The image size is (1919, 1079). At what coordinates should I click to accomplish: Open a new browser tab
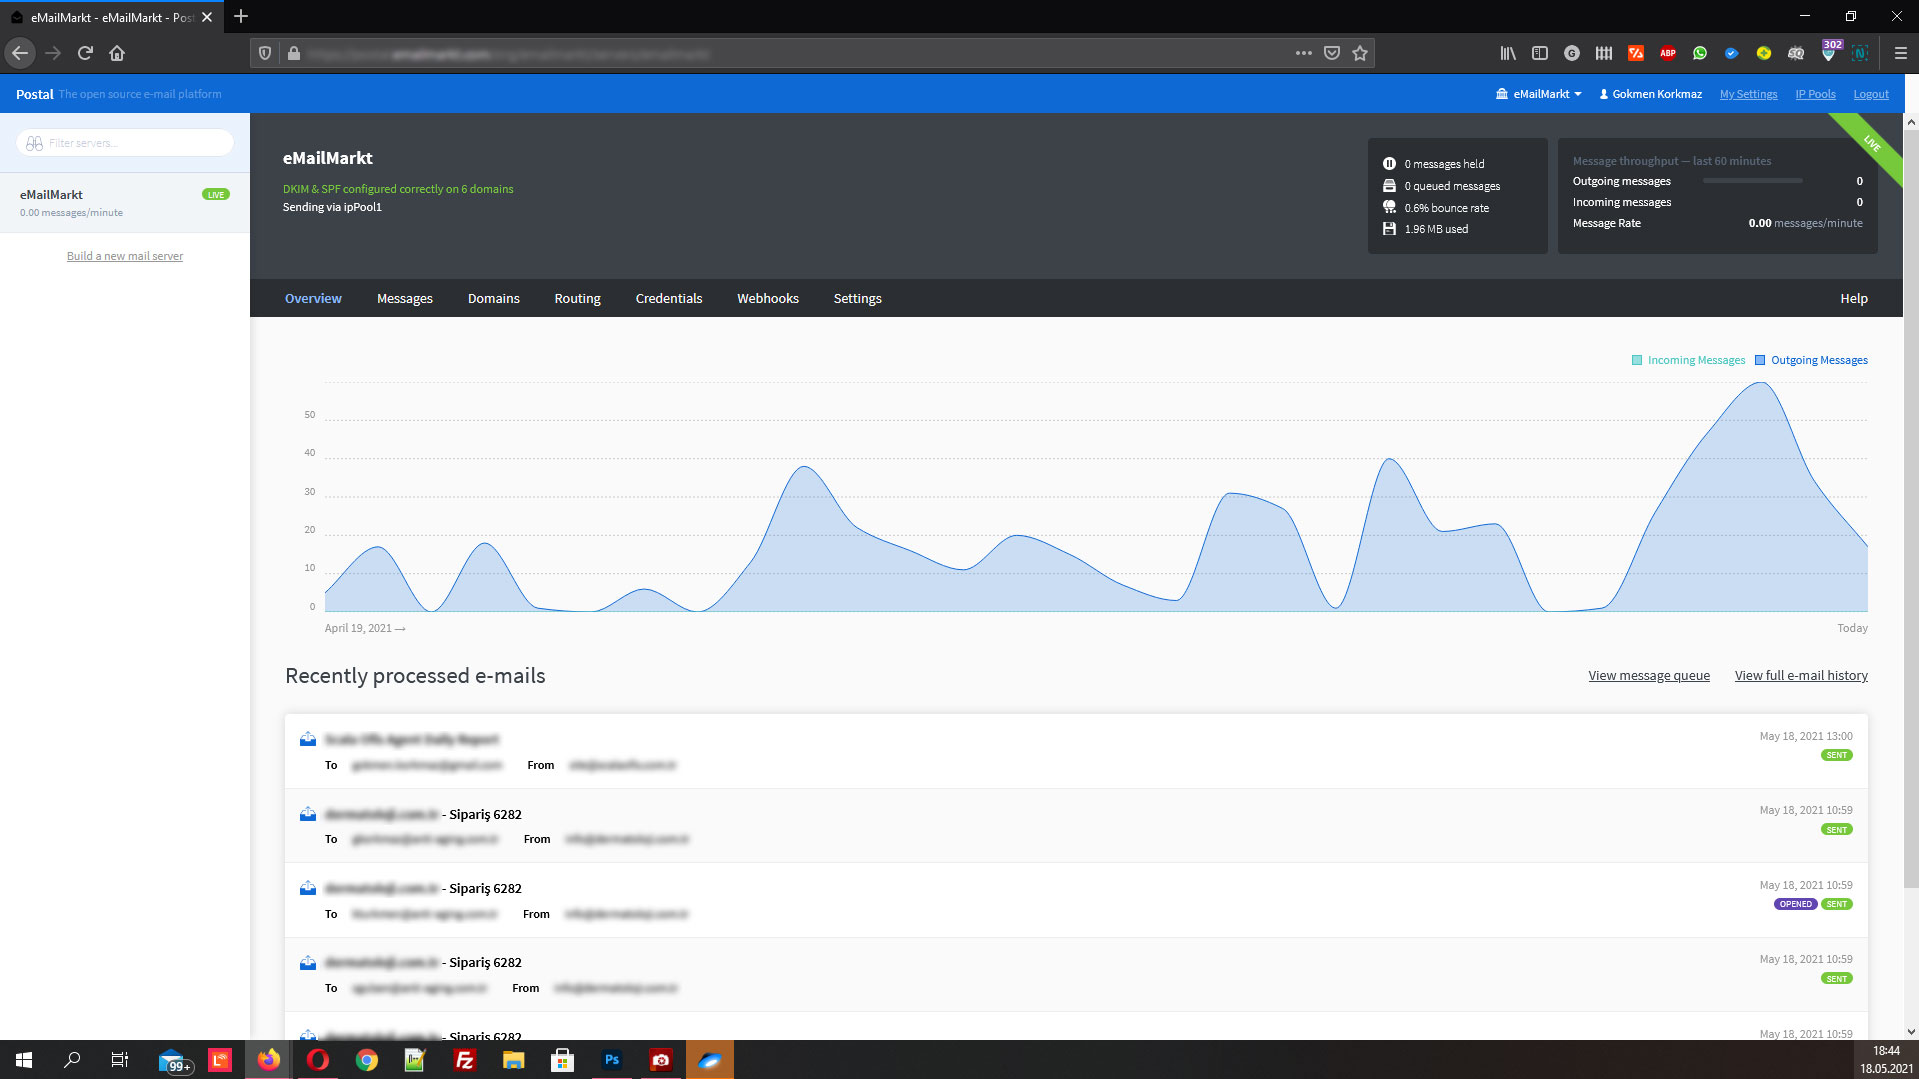(241, 16)
